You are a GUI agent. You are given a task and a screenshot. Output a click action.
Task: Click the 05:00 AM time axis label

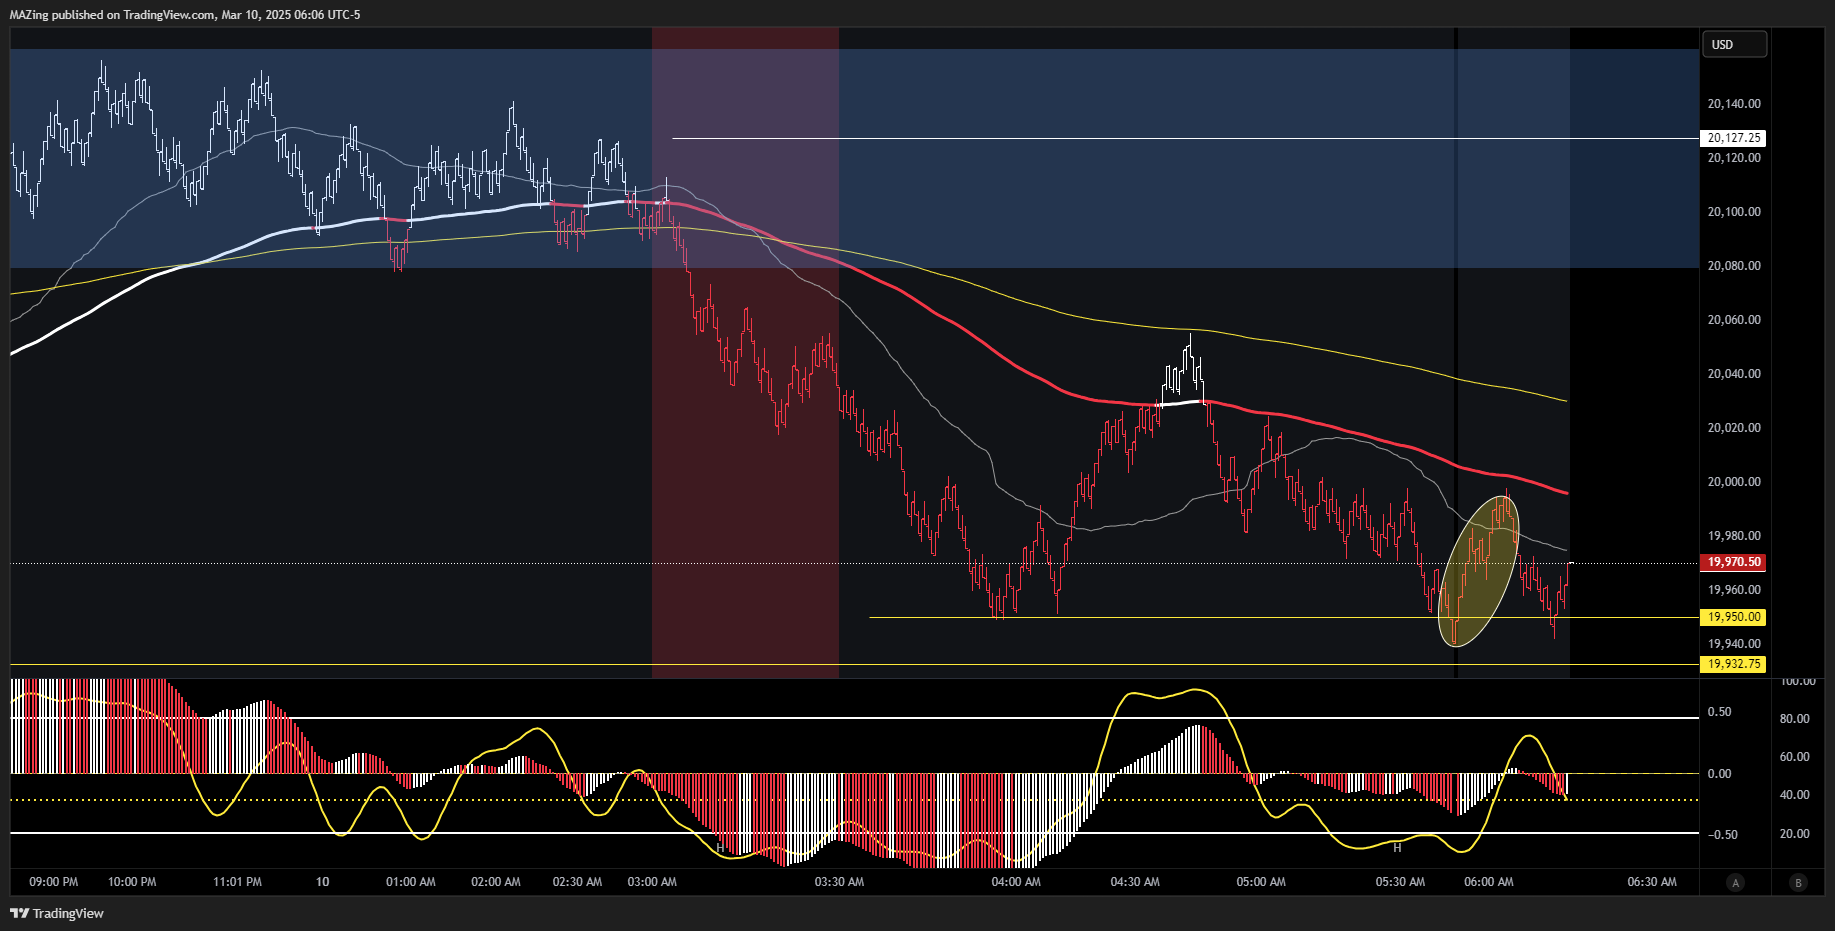(1261, 882)
